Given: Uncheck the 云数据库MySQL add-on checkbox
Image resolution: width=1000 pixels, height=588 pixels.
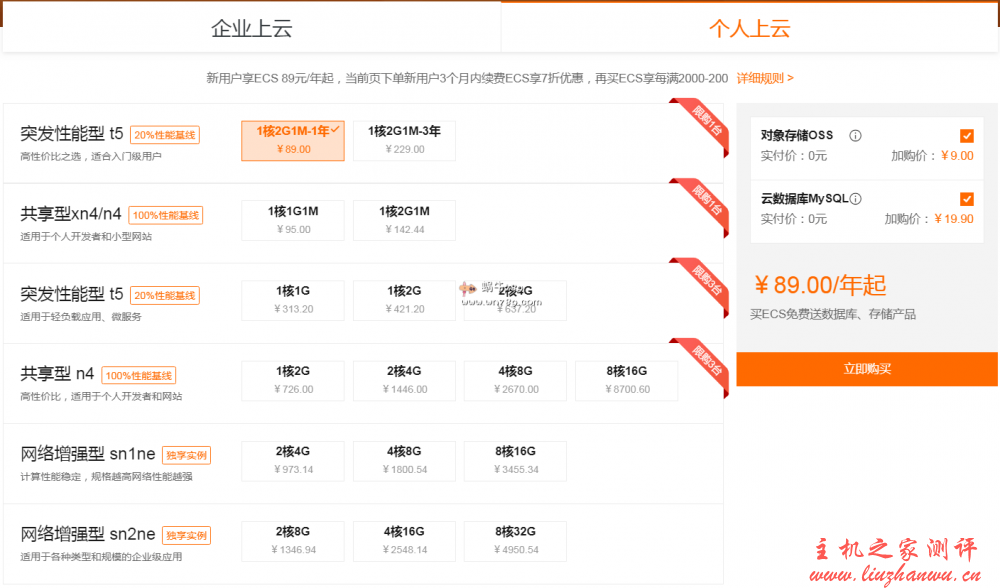Looking at the screenshot, I should 967,199.
